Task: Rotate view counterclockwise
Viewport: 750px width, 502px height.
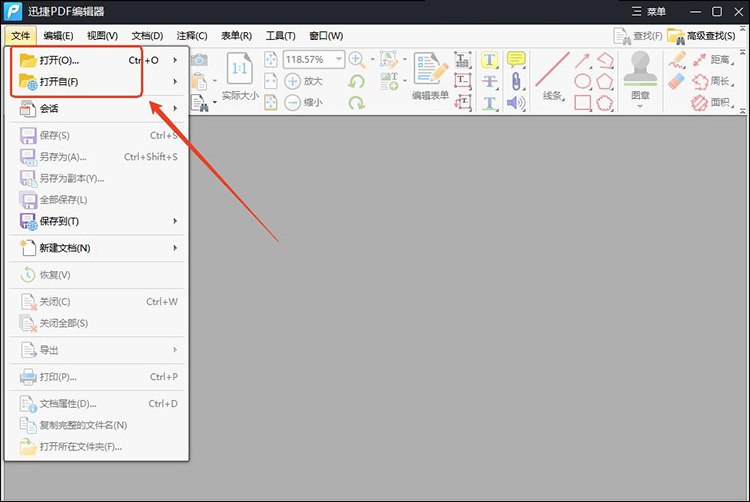Action: [x=356, y=81]
